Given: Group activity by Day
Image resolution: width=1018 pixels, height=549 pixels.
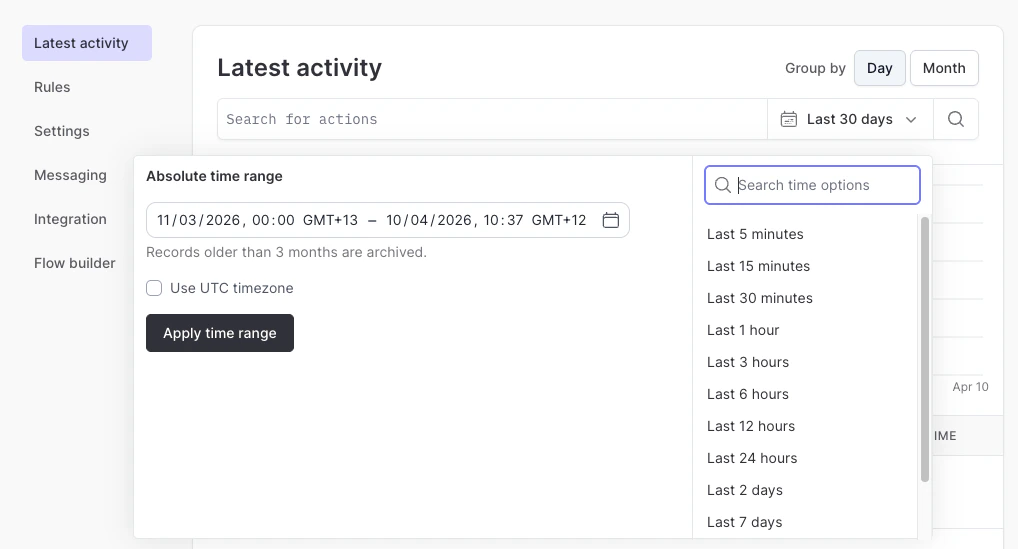Looking at the screenshot, I should [x=880, y=68].
